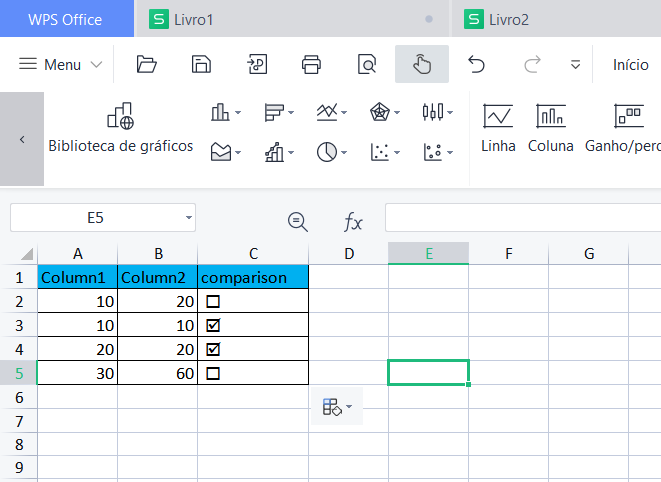This screenshot has width=661, height=482.
Task: Select cell E5 fill handle
Action: (469, 384)
